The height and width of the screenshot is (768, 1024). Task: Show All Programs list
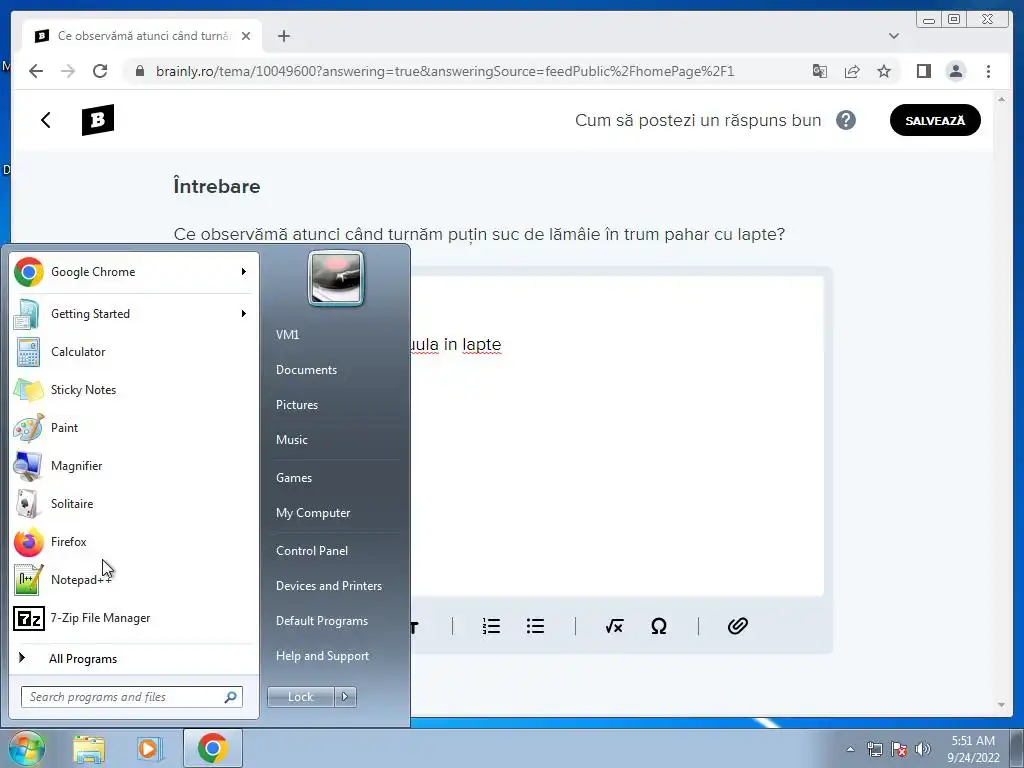(x=134, y=659)
